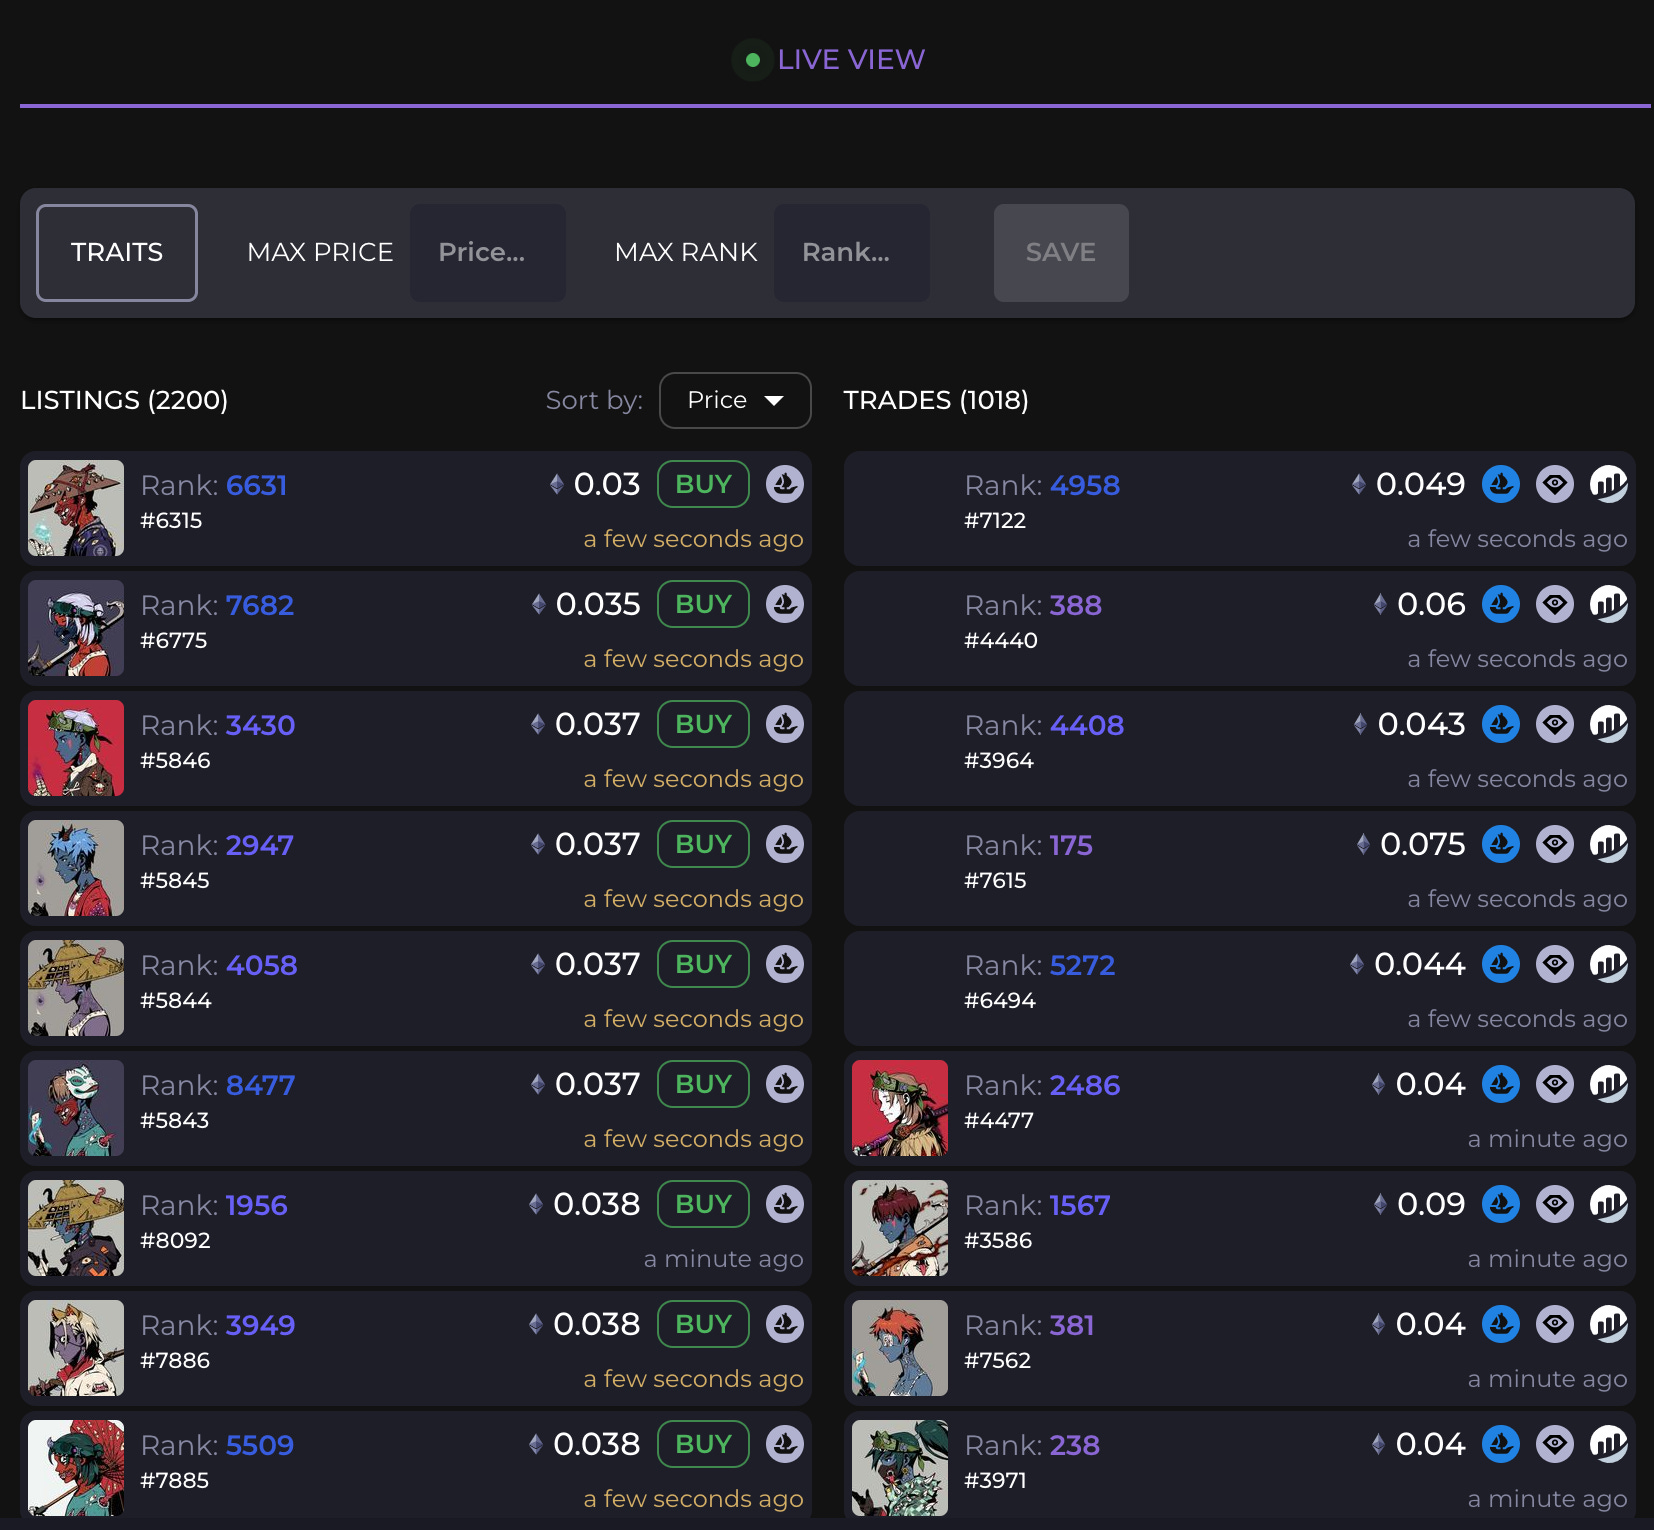1654x1530 pixels.
Task: Open blue OpenSea icon for trade #6494
Action: pos(1501,964)
